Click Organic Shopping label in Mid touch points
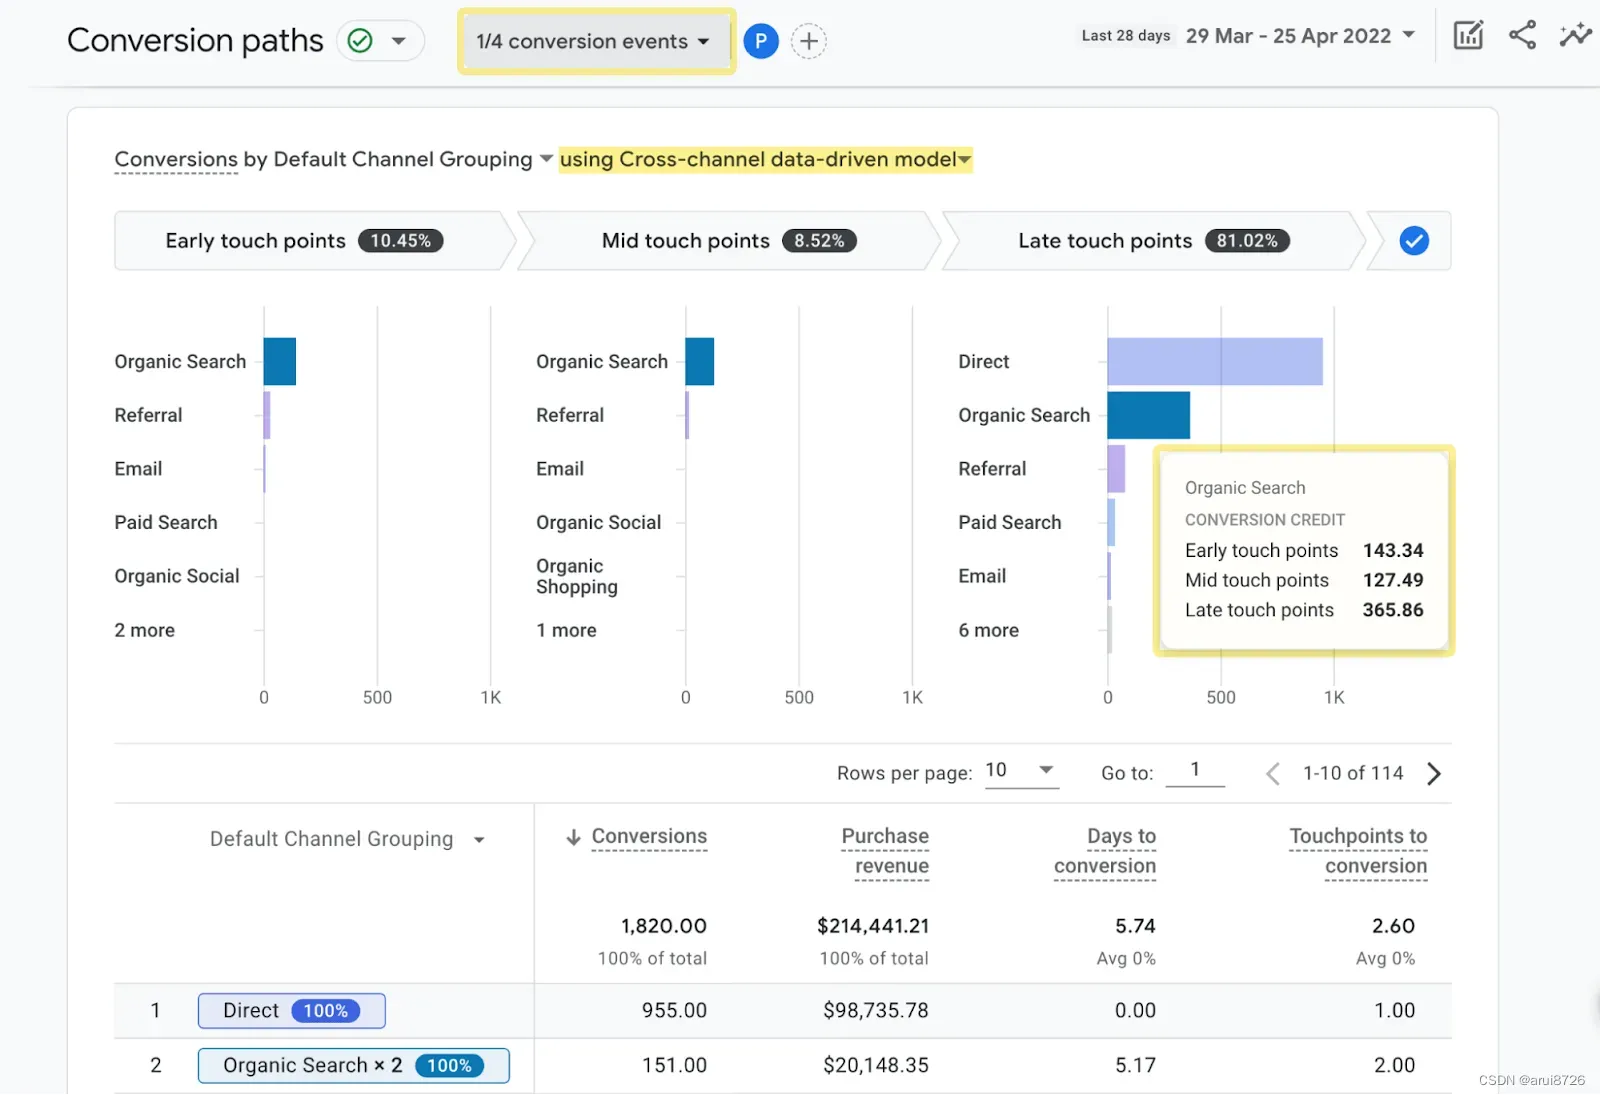Image resolution: width=1600 pixels, height=1095 pixels. click(576, 577)
